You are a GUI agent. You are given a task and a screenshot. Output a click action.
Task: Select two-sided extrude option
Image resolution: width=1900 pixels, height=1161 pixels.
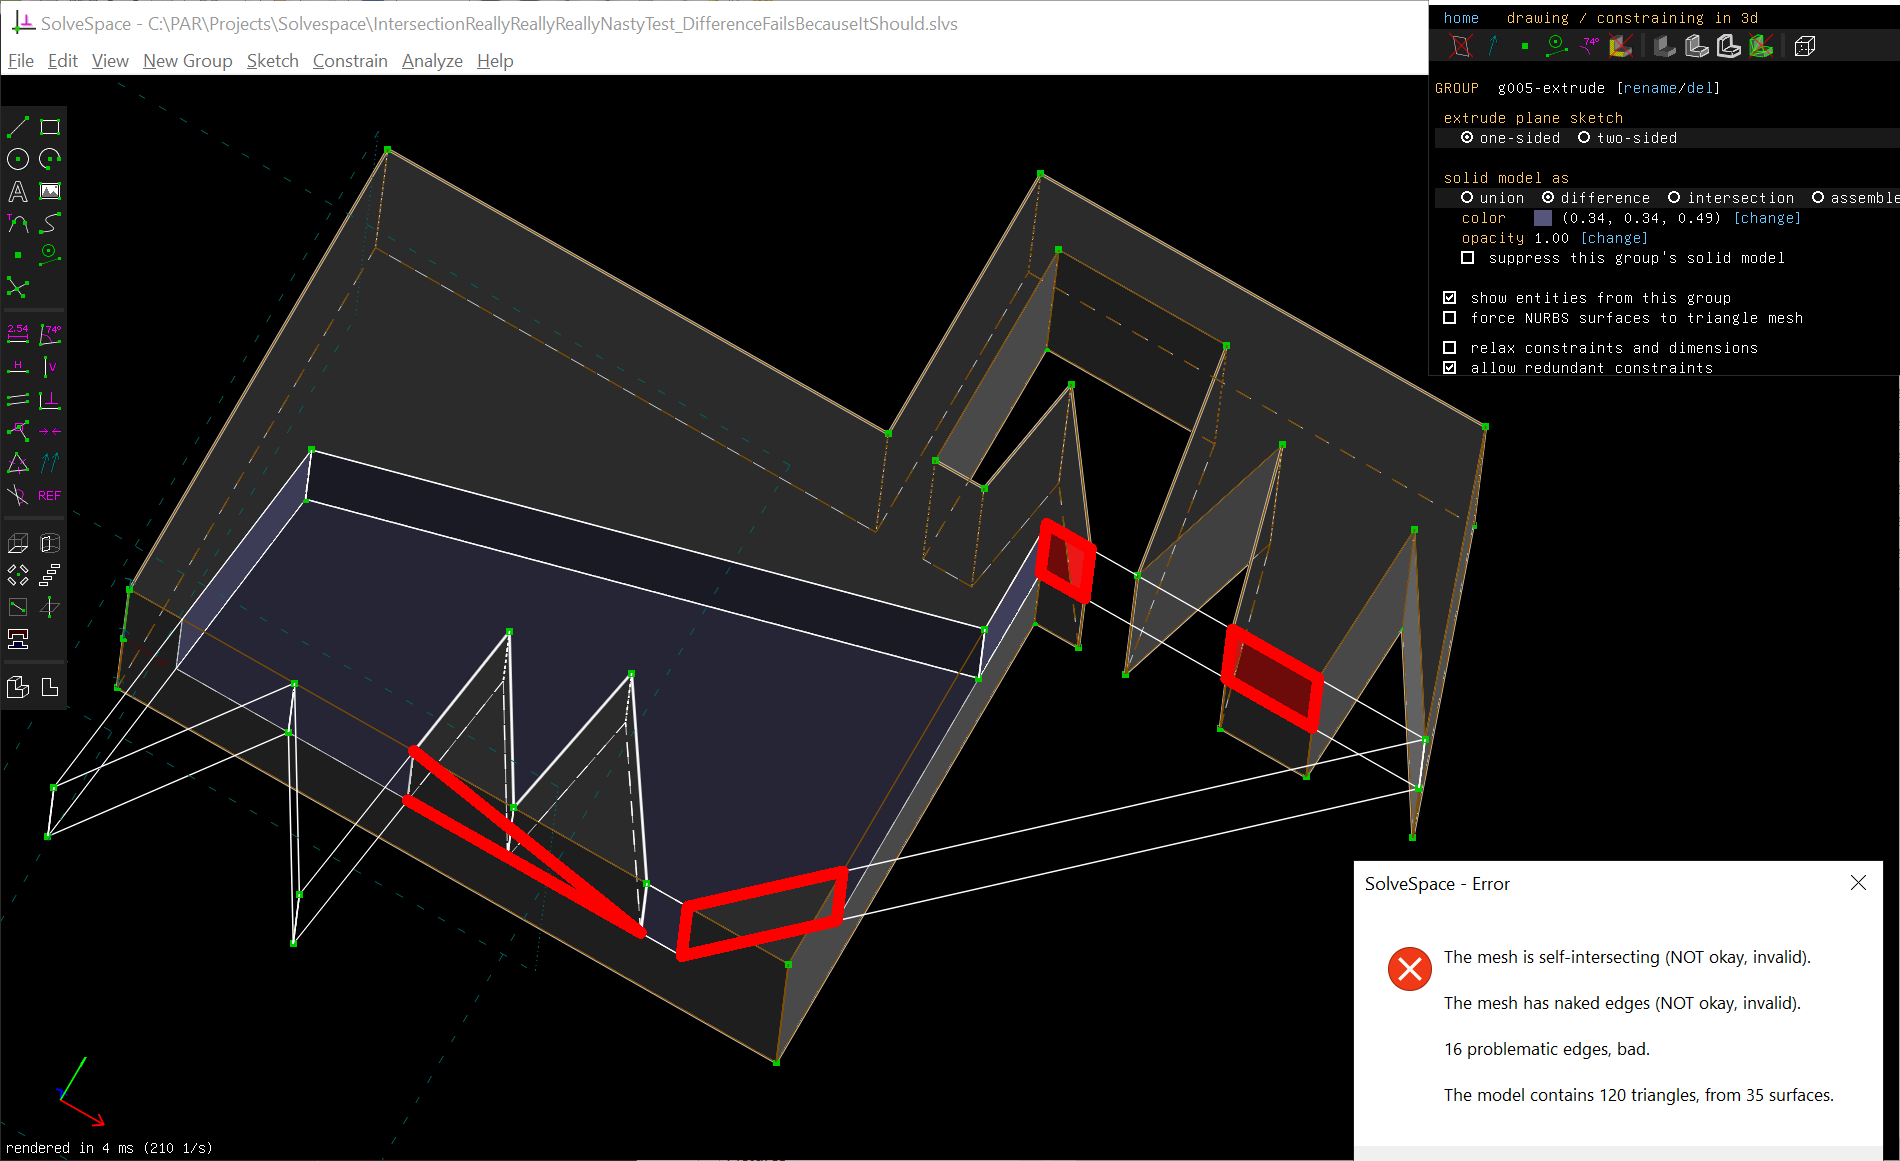click(x=1628, y=138)
